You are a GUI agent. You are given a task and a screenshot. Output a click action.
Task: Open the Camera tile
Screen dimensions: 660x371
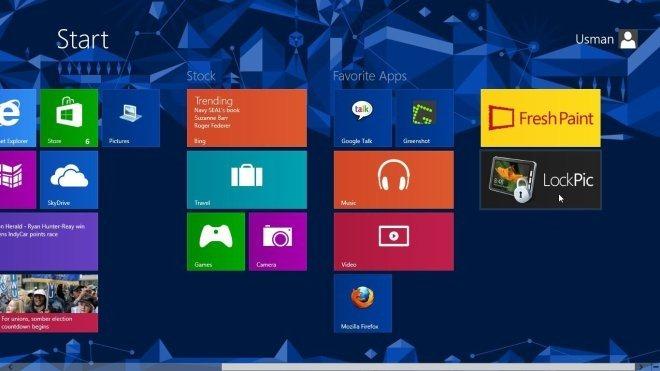tap(278, 241)
